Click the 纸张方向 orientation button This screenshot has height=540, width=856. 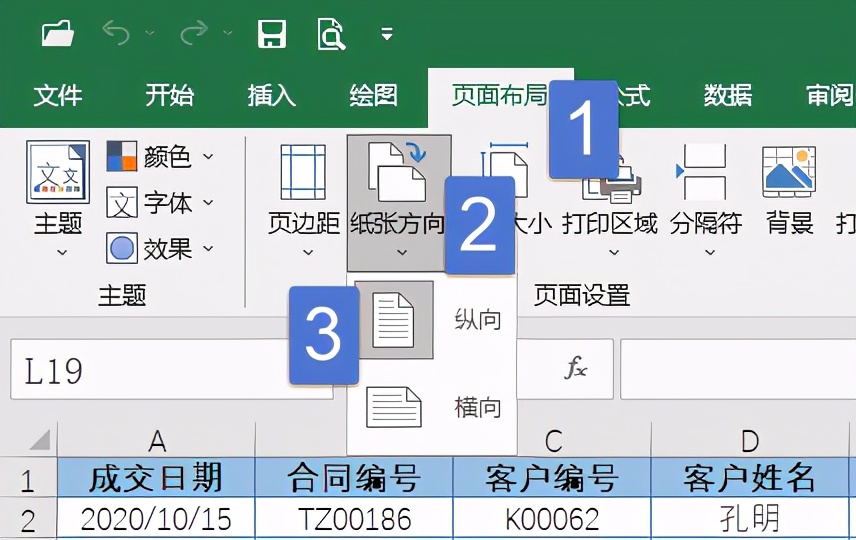(399, 203)
